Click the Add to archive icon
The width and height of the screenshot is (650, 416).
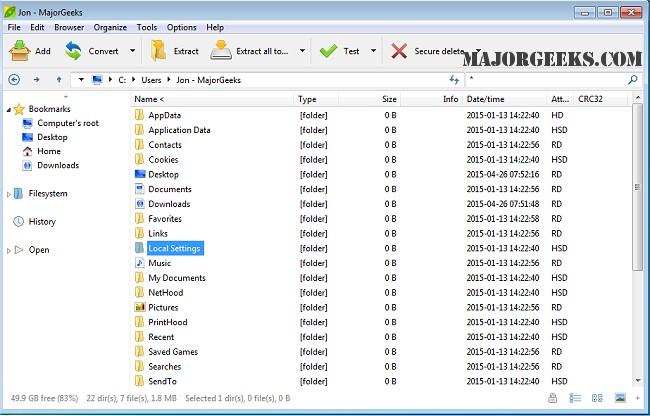19,50
